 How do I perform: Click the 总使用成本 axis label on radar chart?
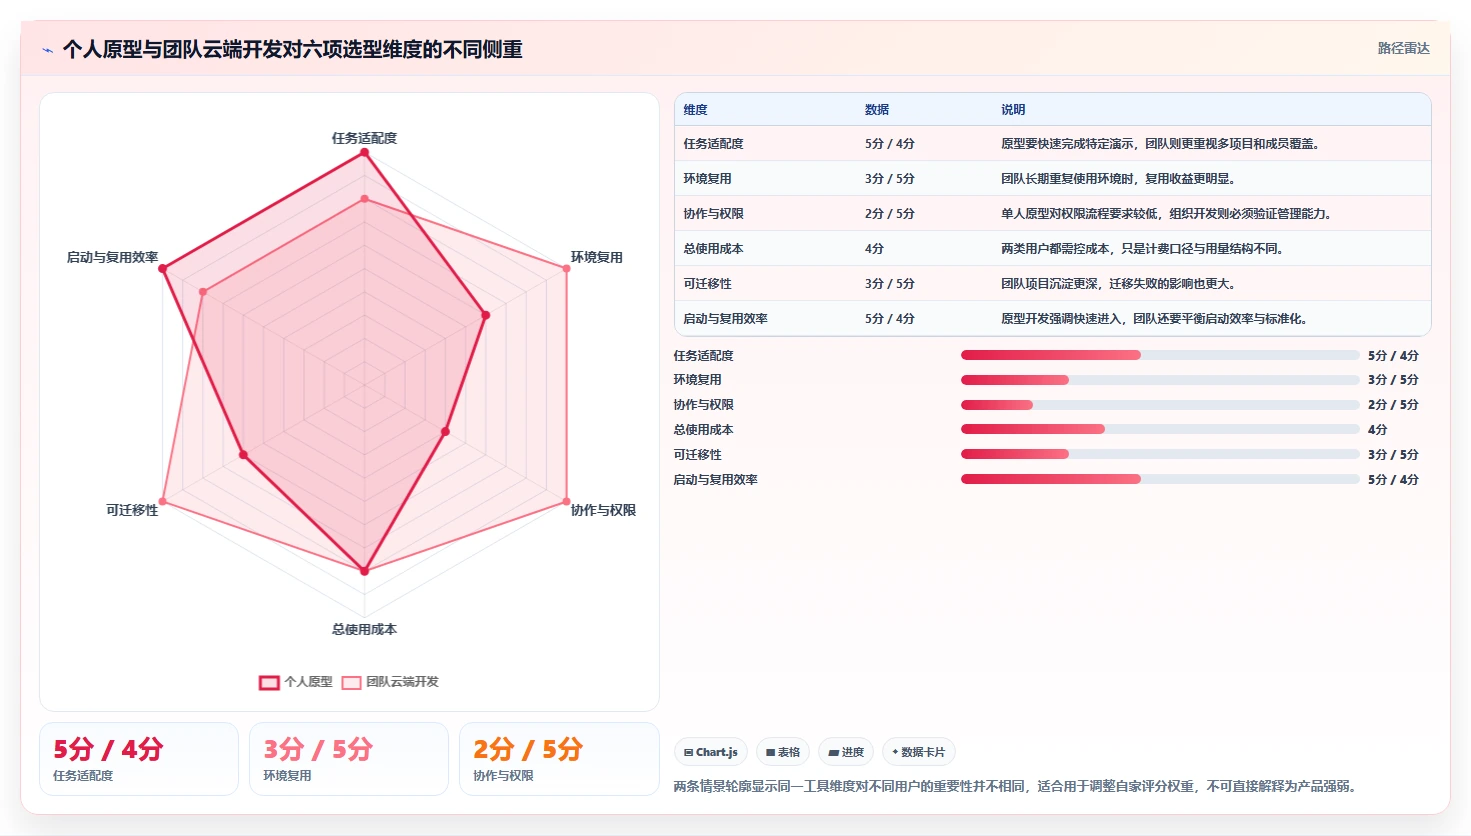364,629
